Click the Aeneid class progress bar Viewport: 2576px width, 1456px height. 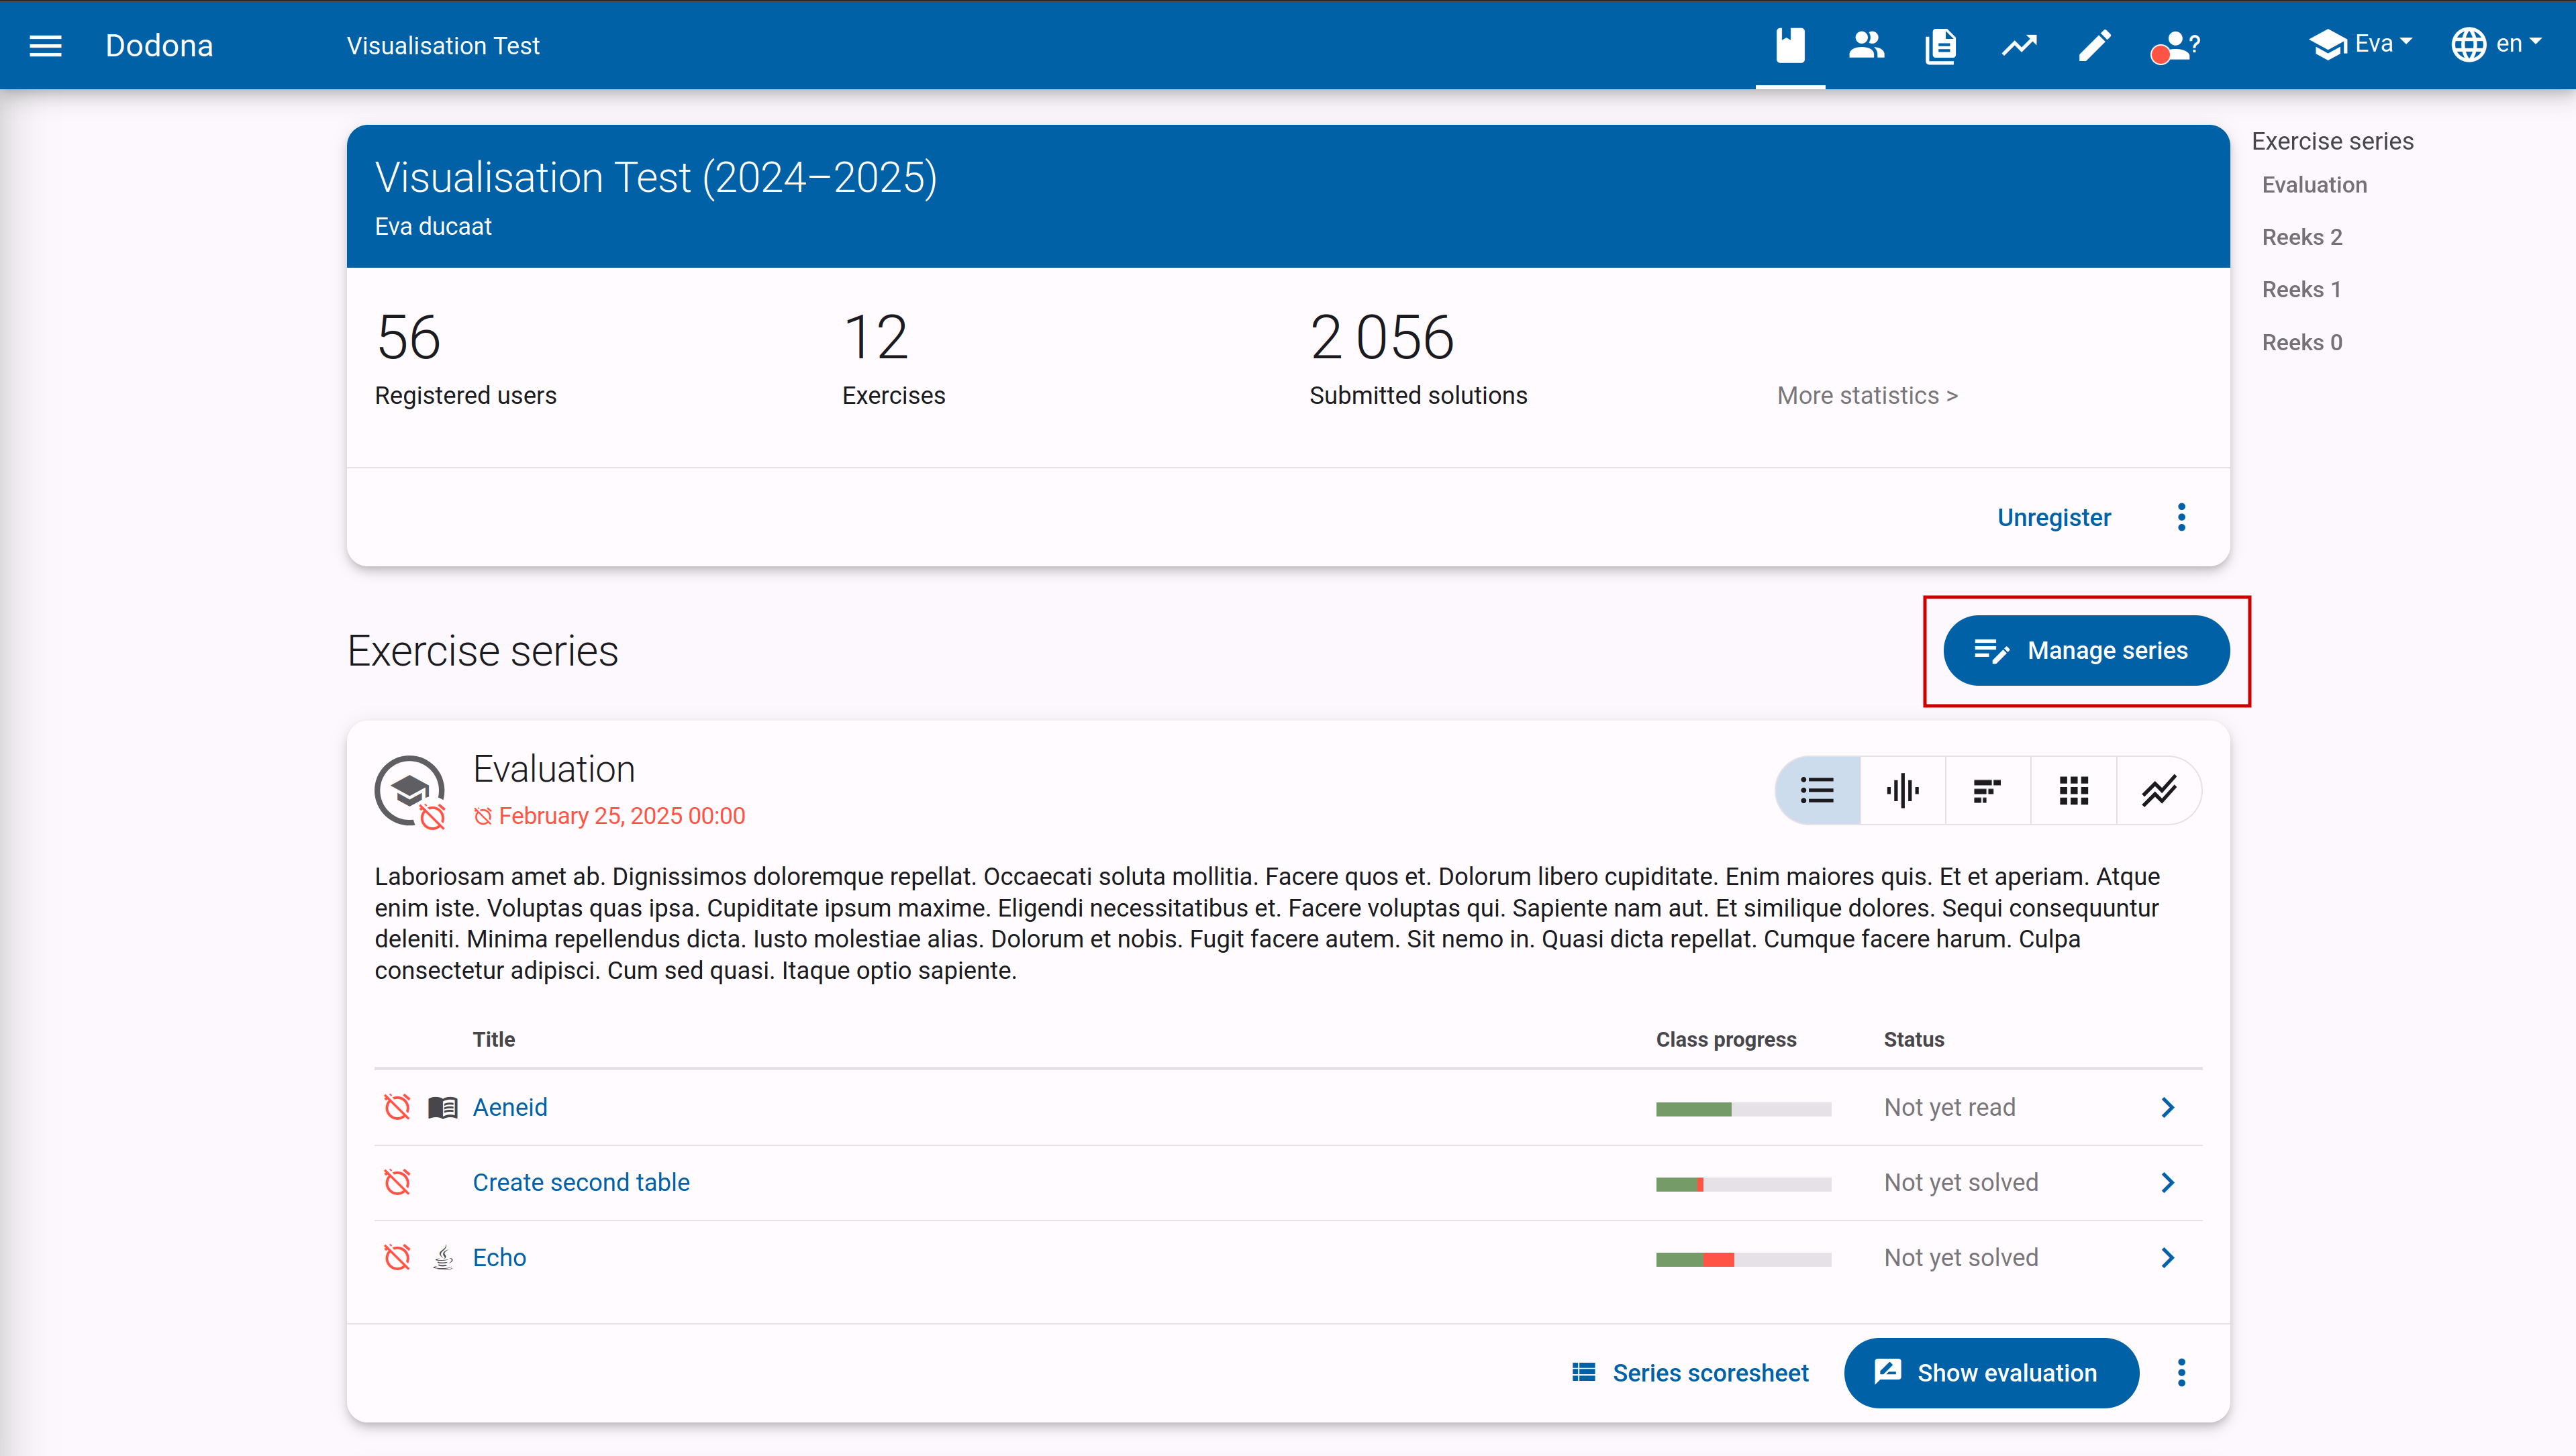(1743, 1108)
